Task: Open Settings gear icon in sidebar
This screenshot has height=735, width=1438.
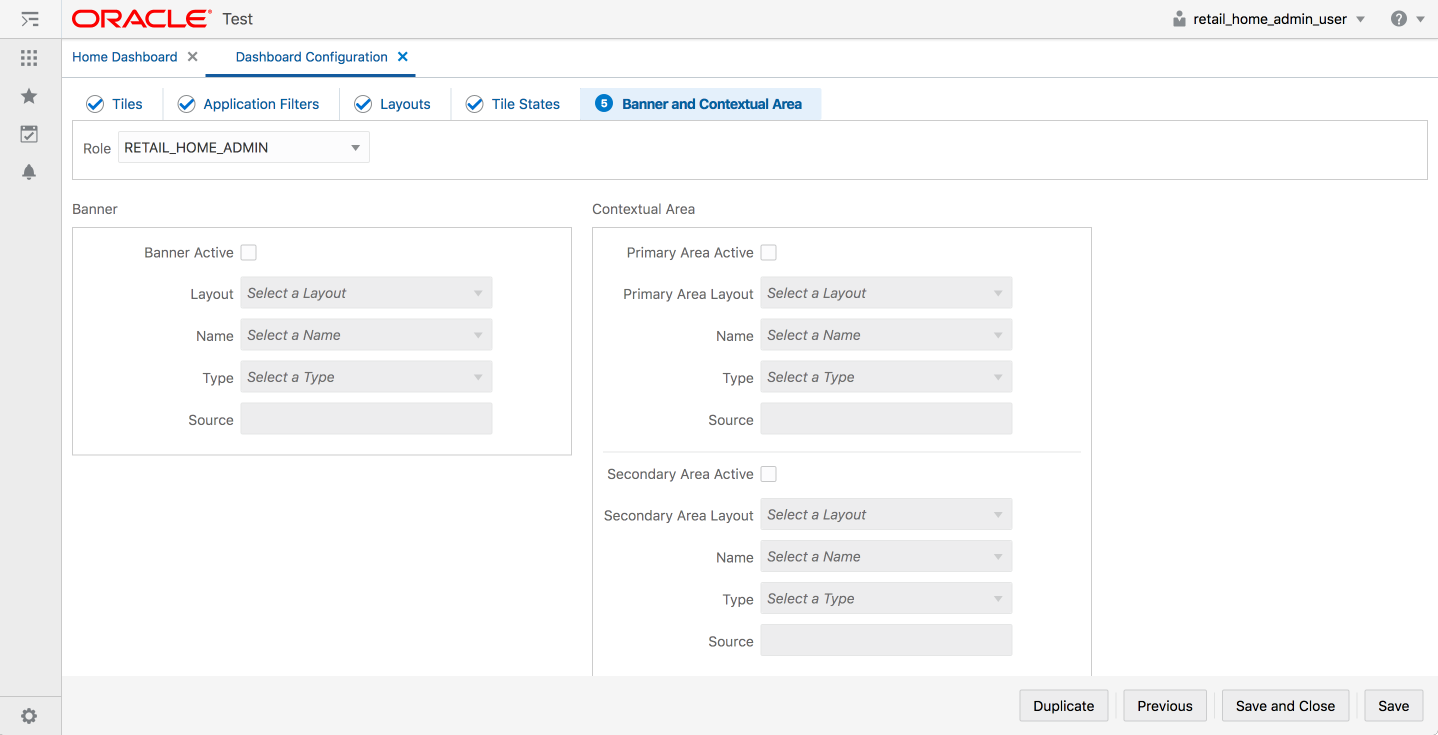Action: click(x=29, y=716)
